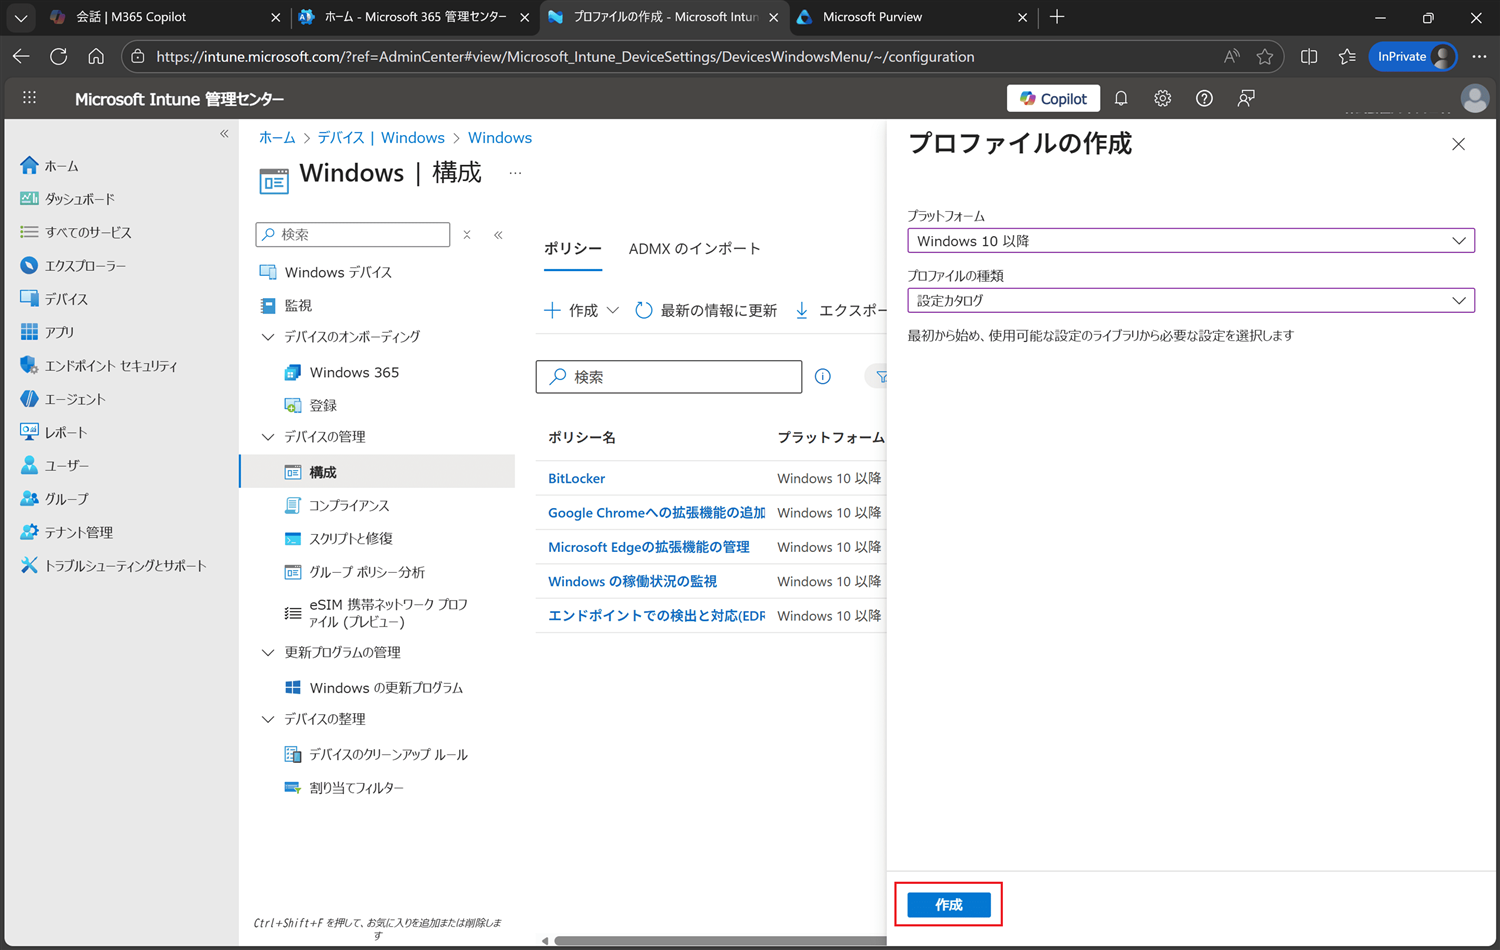Open すべてのサービス in the left navigation

coord(76,232)
